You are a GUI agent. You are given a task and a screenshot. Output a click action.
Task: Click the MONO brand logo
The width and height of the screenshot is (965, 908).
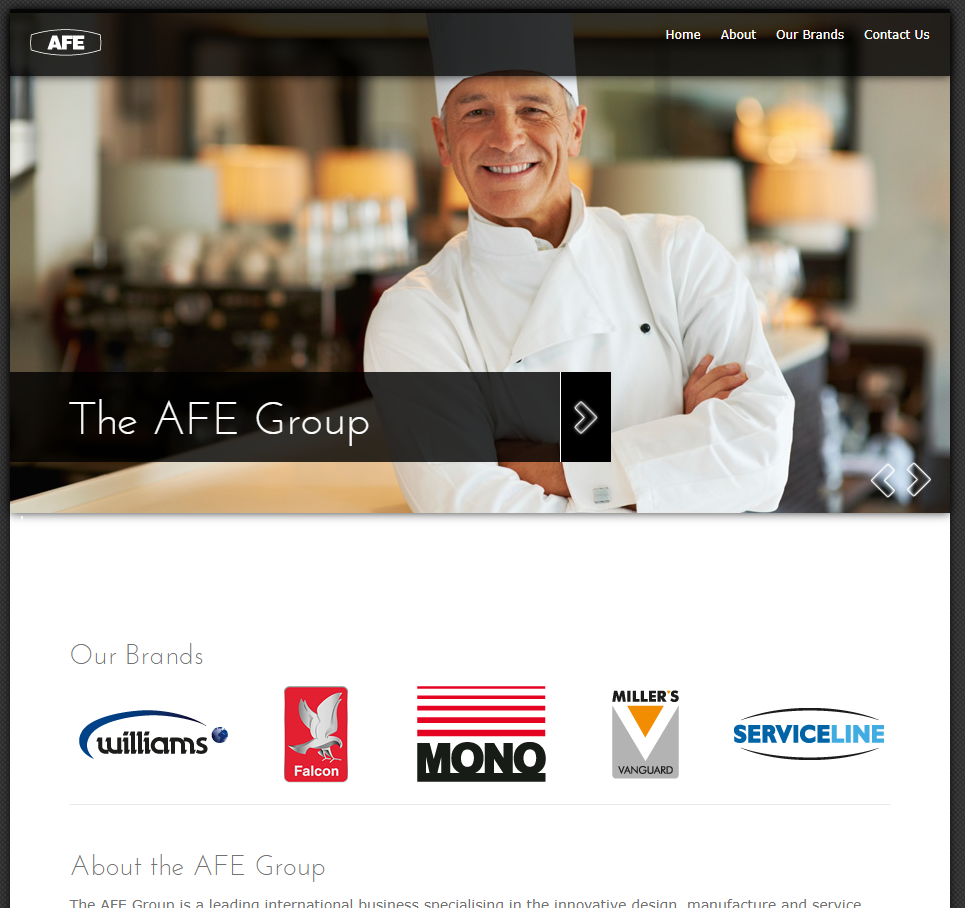(481, 734)
